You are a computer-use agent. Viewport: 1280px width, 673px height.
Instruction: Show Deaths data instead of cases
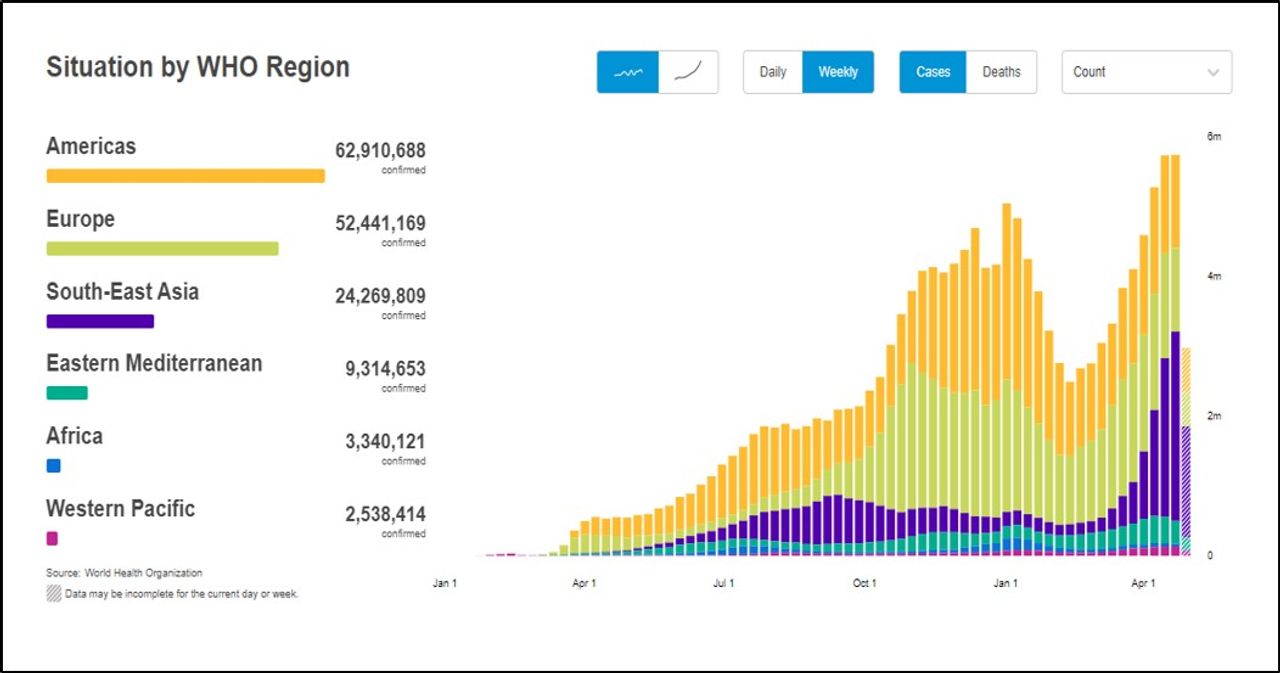pyautogui.click(x=1001, y=72)
